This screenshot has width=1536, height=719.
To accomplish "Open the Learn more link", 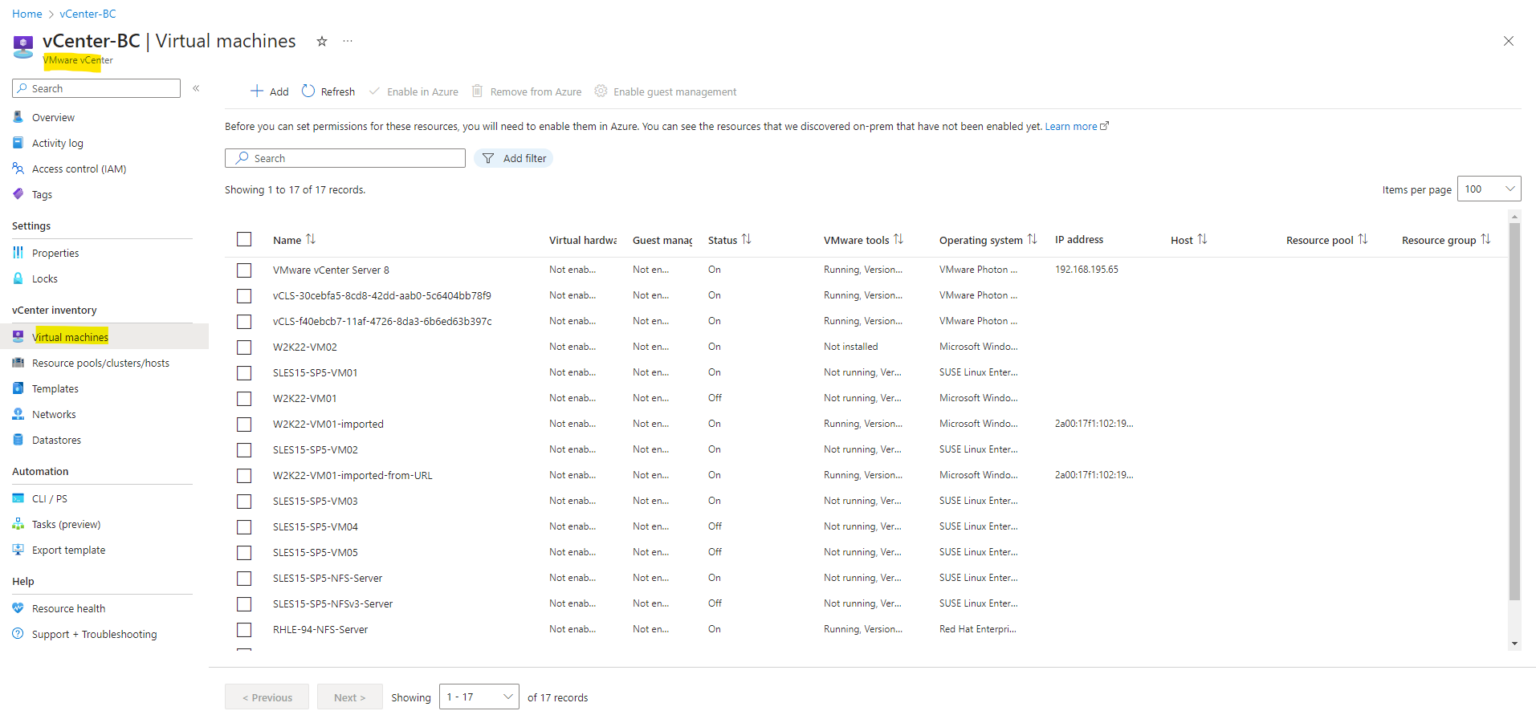I will pyautogui.click(x=1071, y=126).
